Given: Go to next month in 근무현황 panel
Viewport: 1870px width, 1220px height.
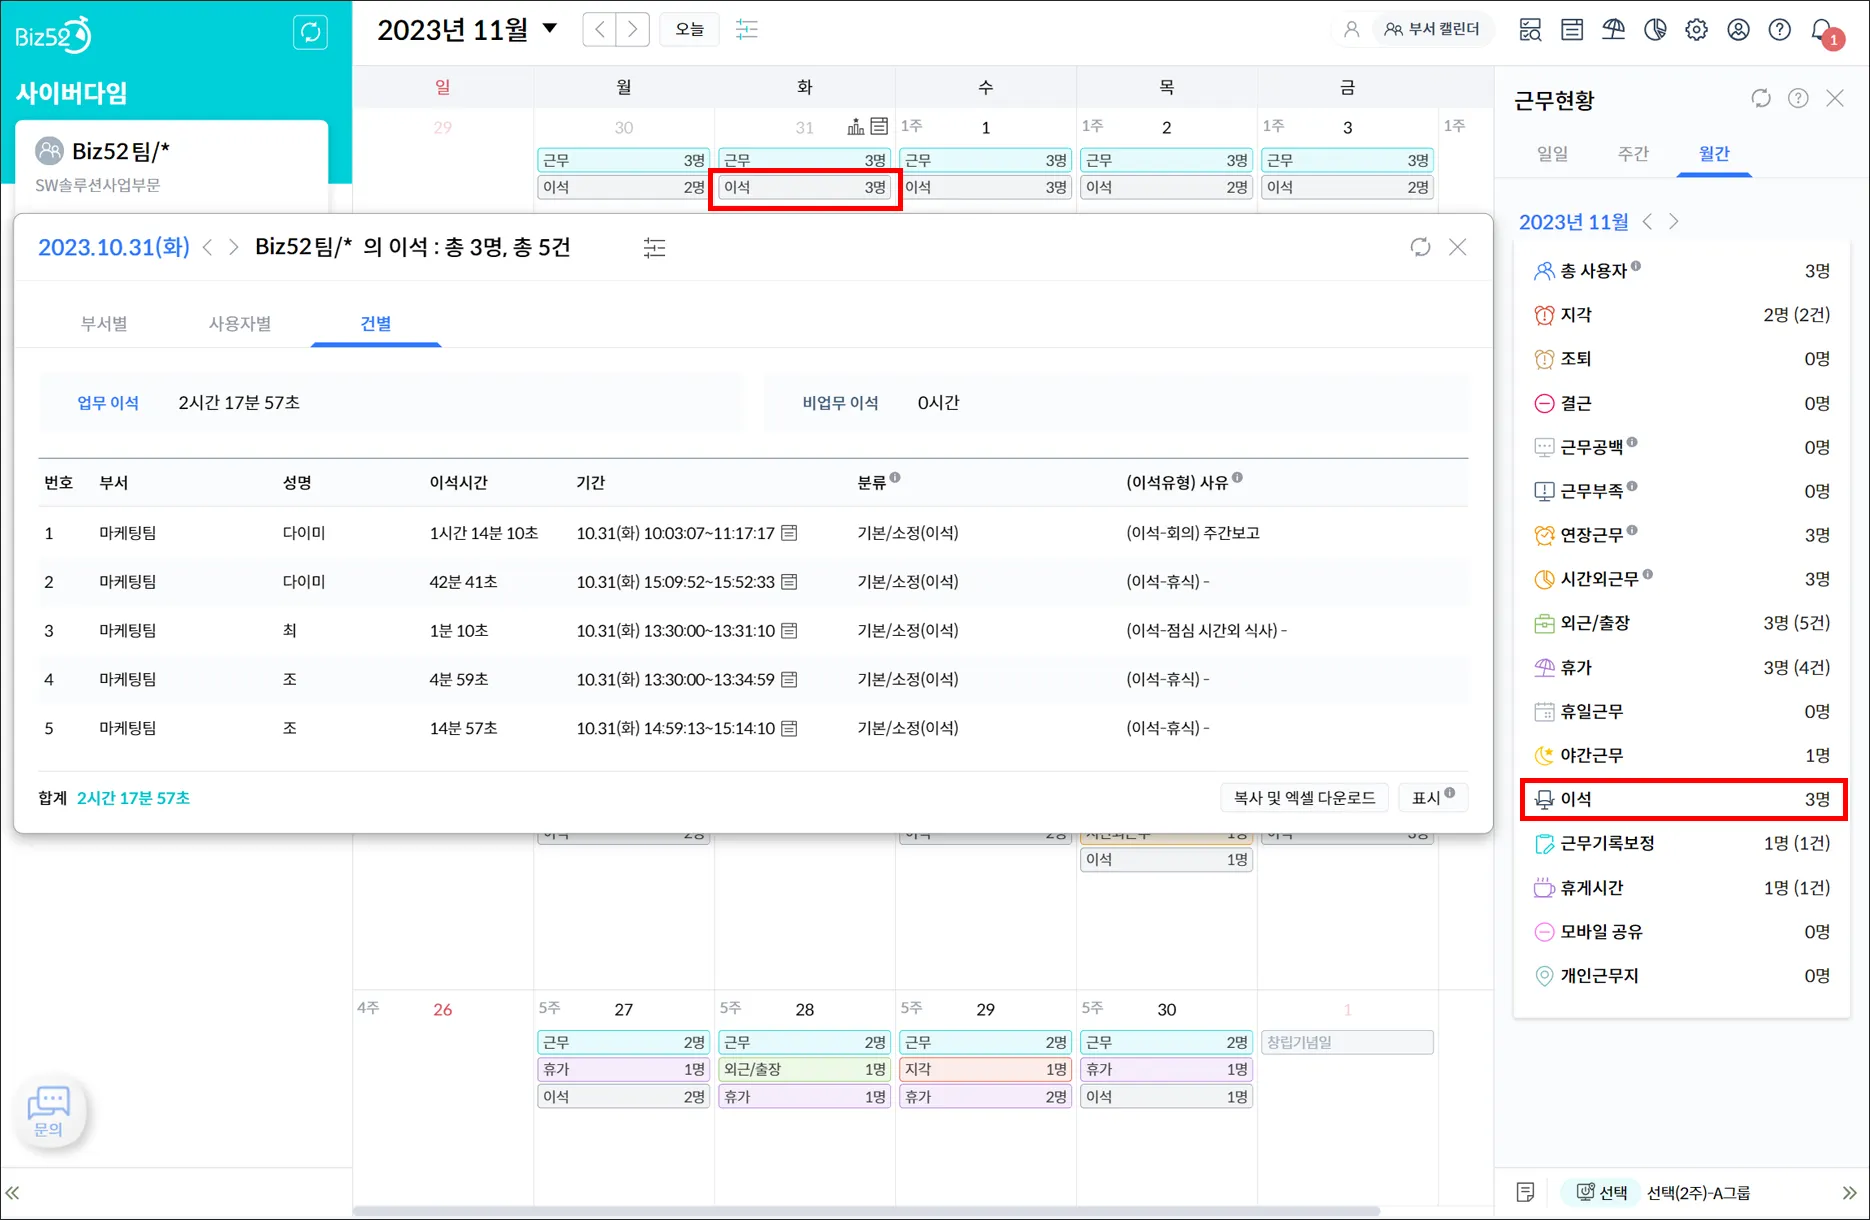Looking at the screenshot, I should point(1674,222).
